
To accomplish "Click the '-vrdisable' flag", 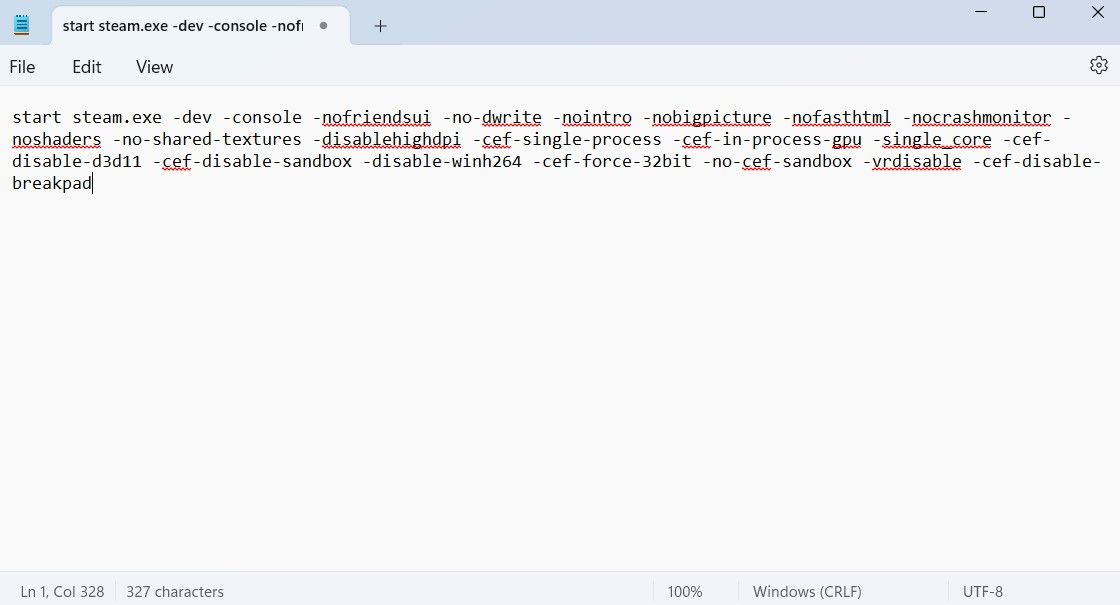I will point(912,161).
